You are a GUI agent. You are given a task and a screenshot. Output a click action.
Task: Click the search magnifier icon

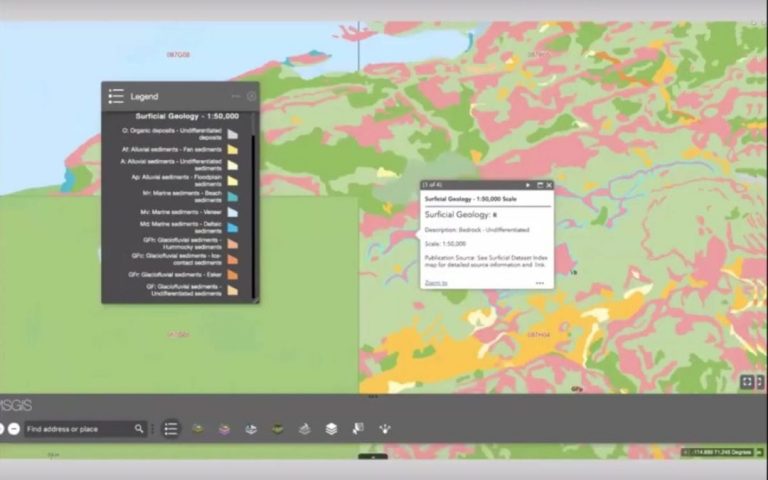click(x=139, y=429)
